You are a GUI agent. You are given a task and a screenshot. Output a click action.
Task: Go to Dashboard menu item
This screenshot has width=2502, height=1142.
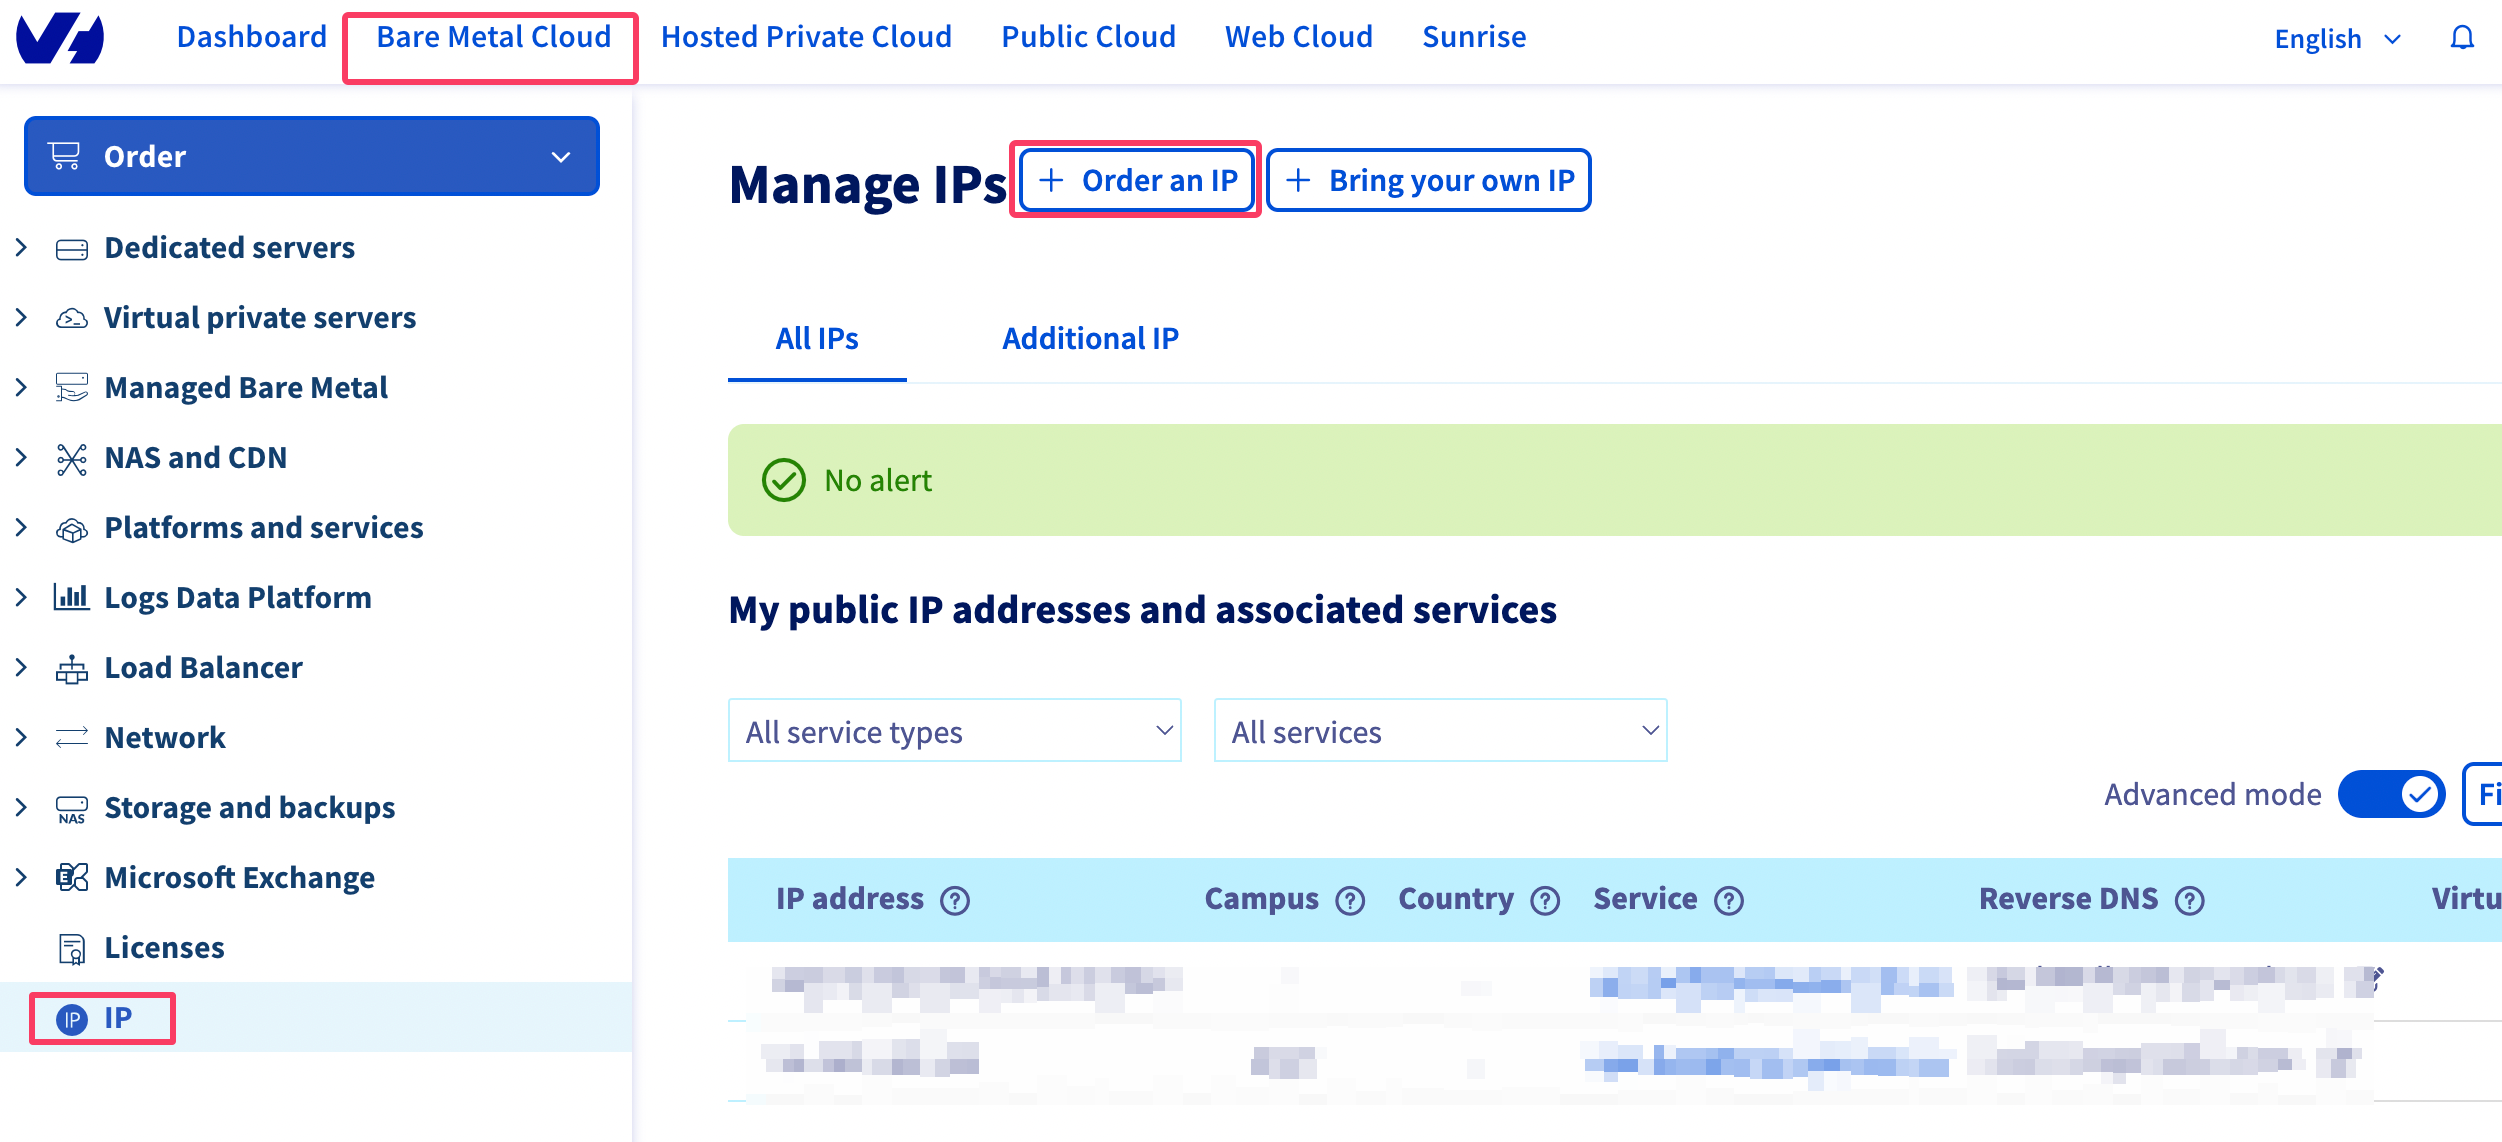(x=252, y=37)
